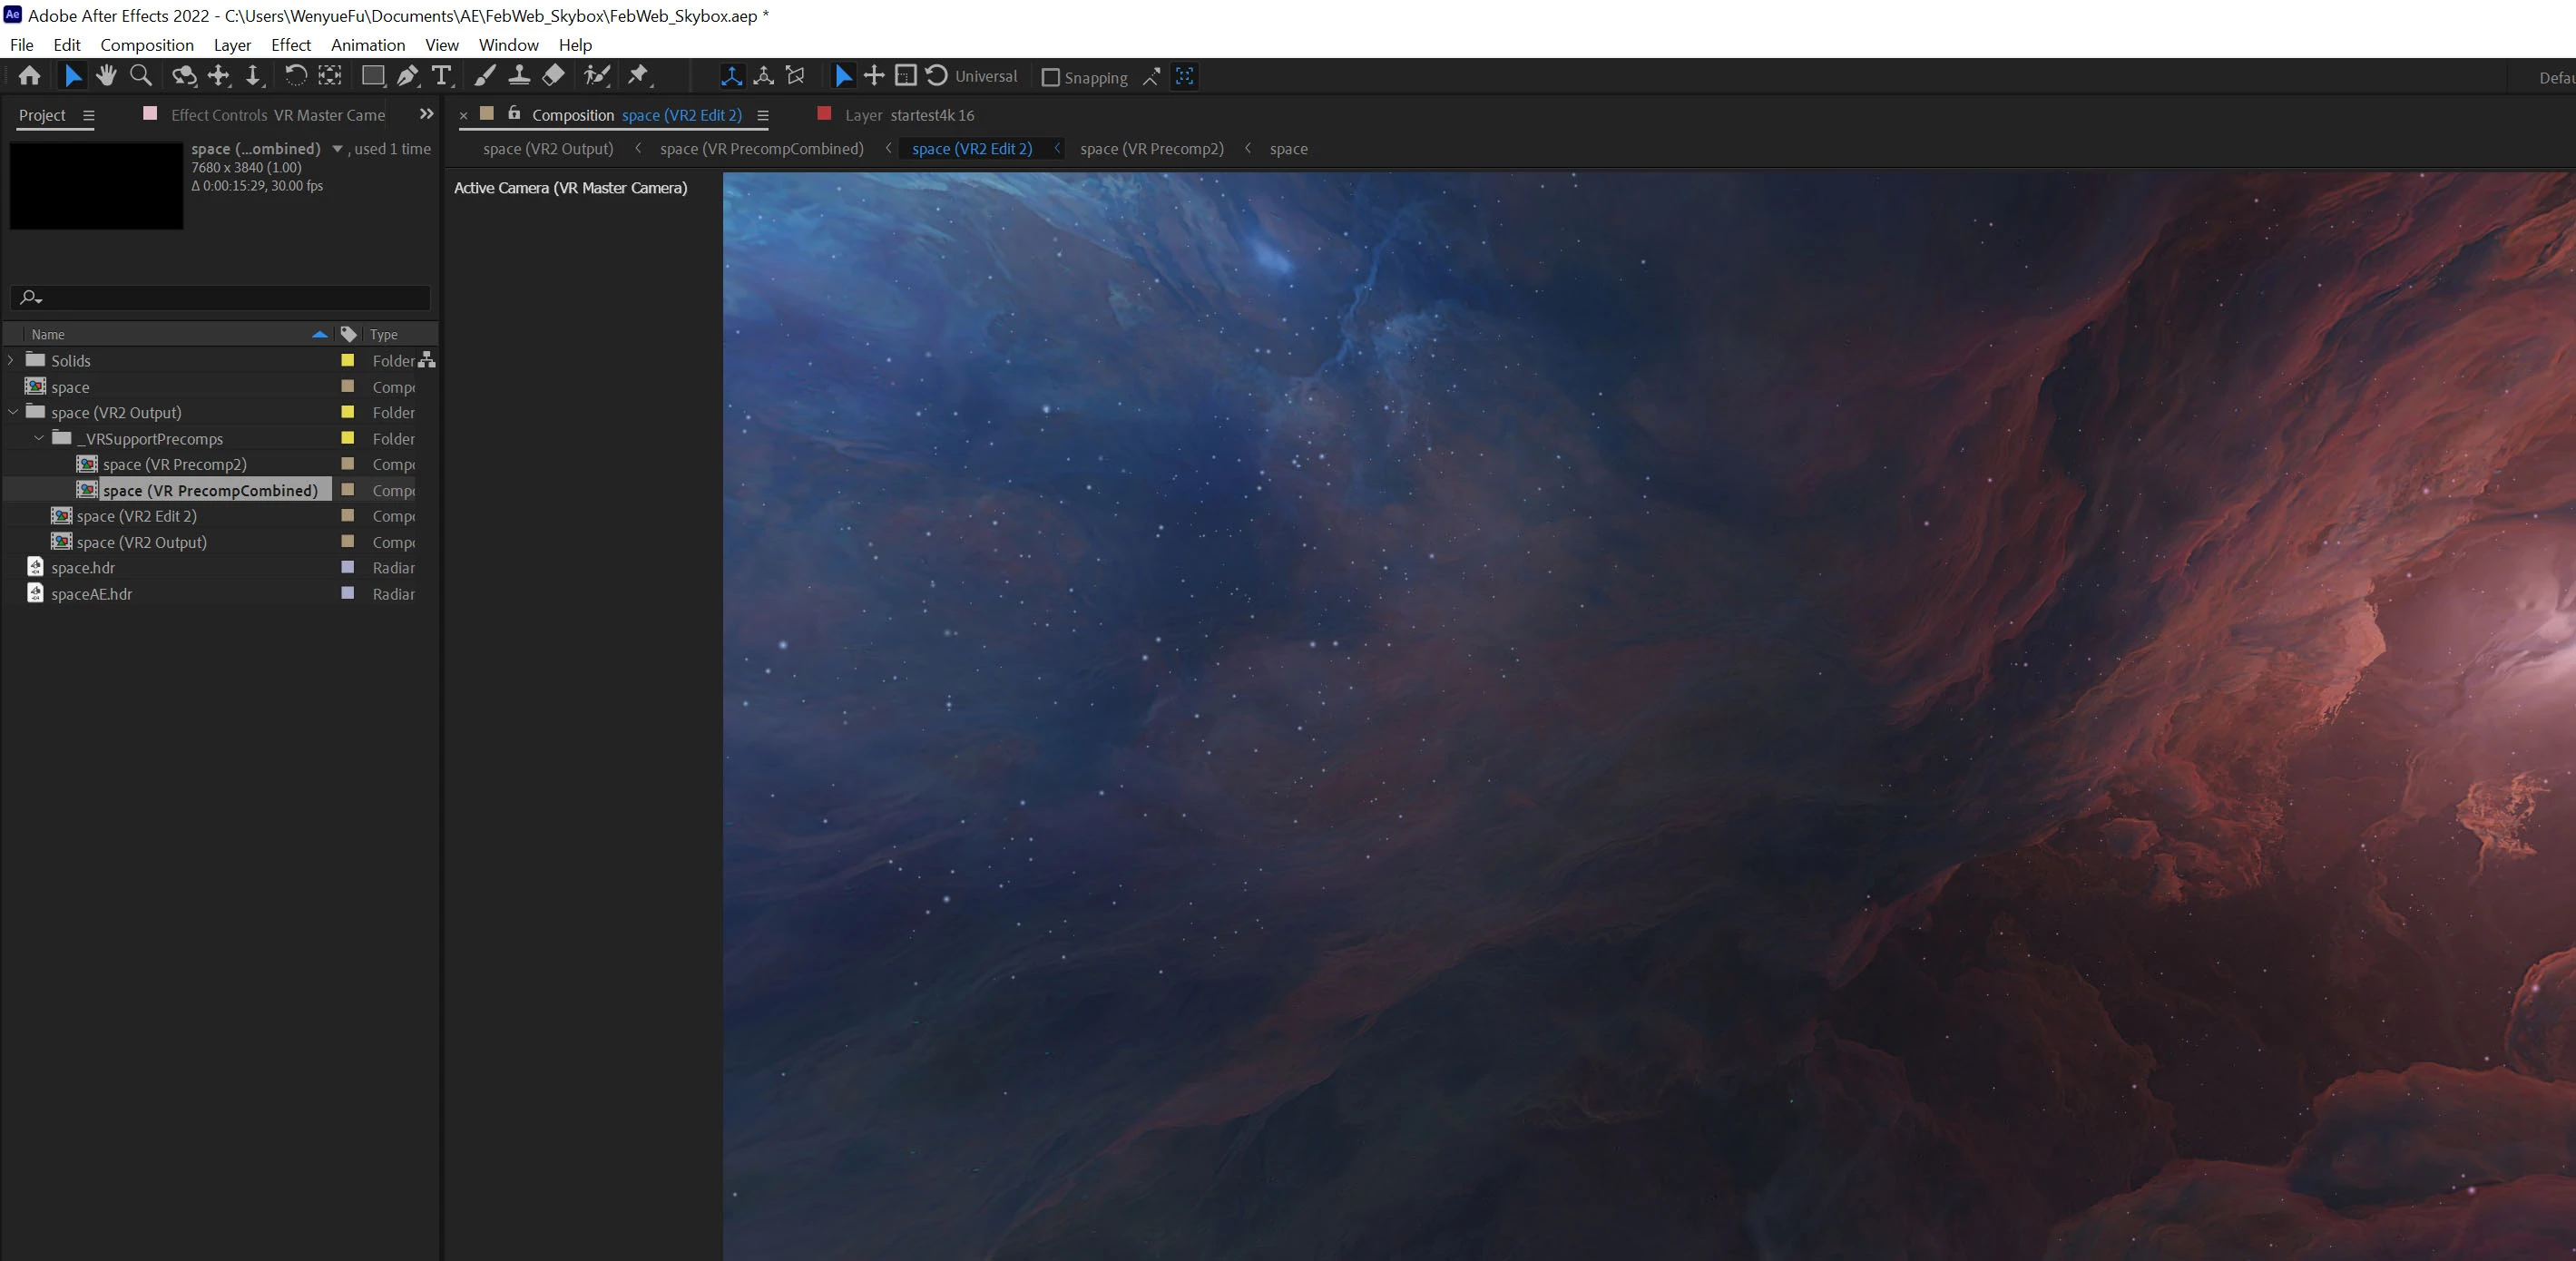Select the Puppet Pin tool
Image resolution: width=2576 pixels, height=1261 pixels.
[638, 76]
